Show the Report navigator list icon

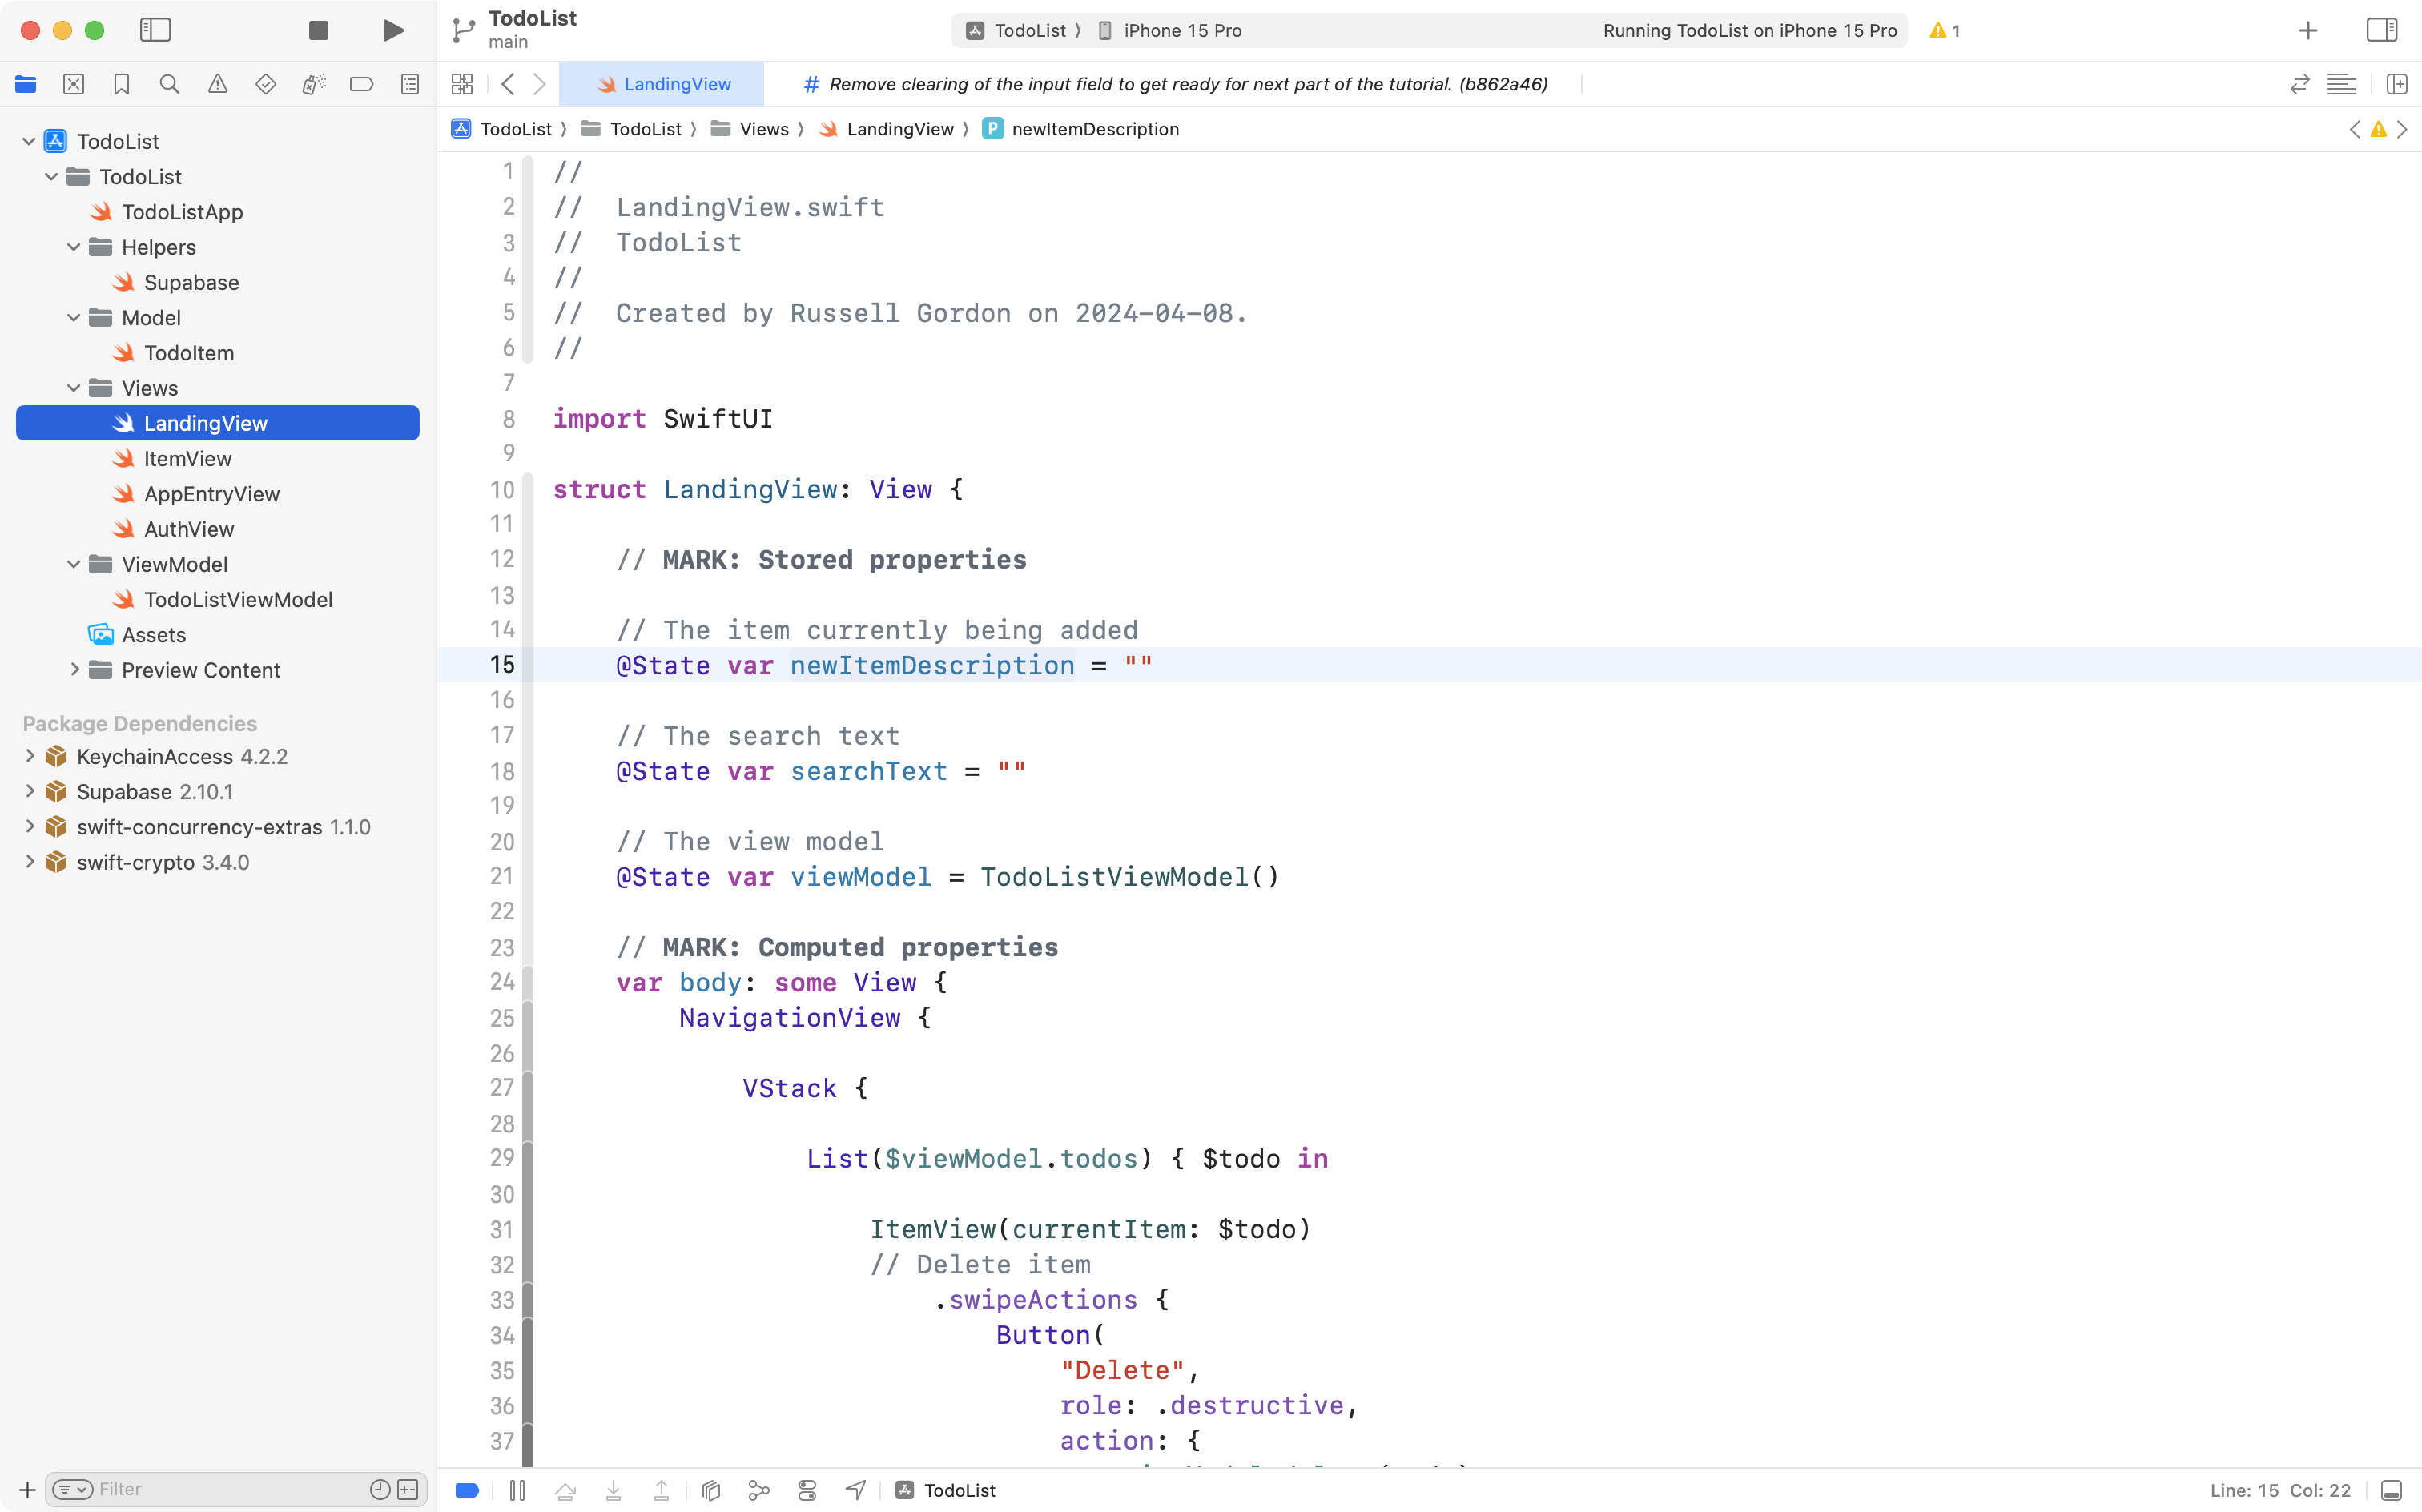(410, 84)
